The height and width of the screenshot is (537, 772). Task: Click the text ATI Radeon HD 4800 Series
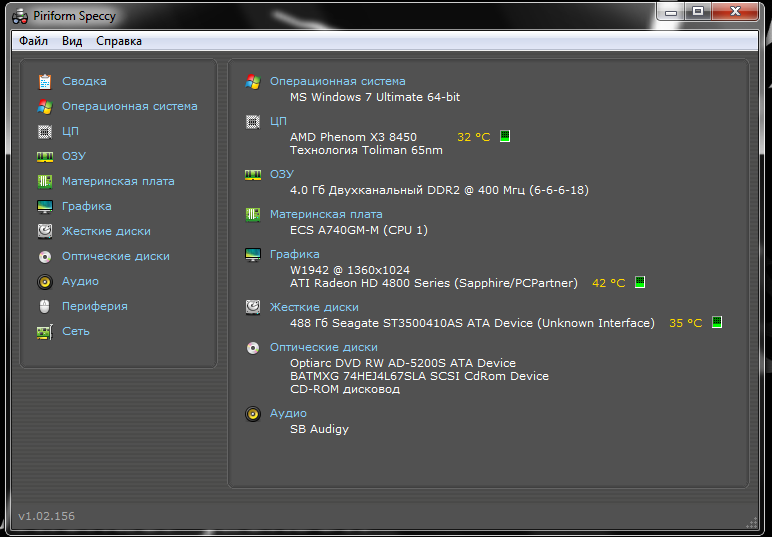[x=370, y=284]
